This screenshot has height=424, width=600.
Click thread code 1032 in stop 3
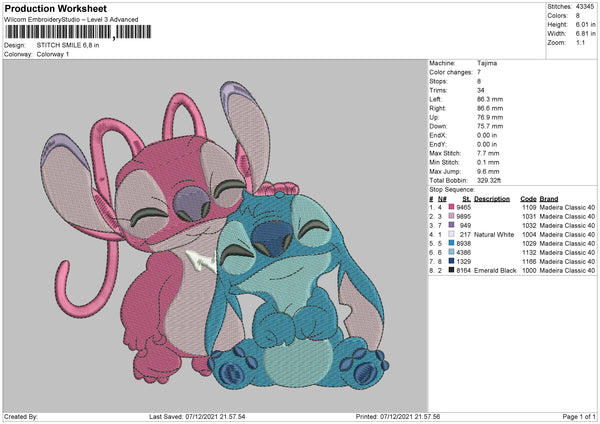[529, 225]
